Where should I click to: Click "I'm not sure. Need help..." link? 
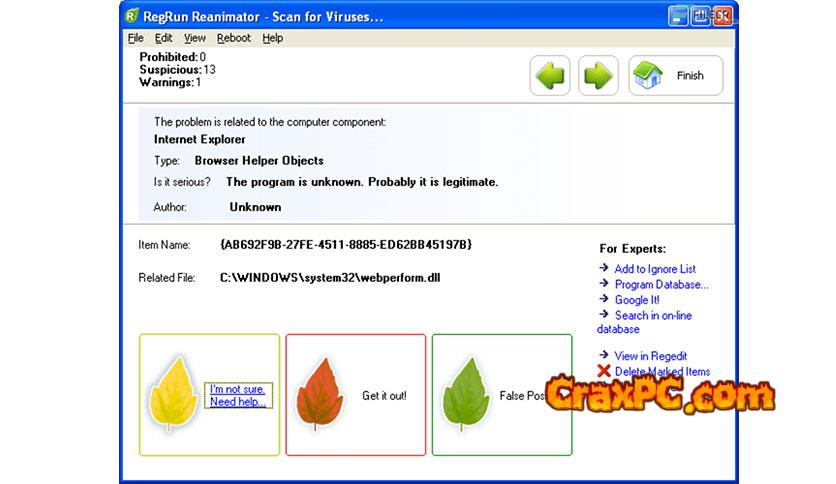[238, 396]
